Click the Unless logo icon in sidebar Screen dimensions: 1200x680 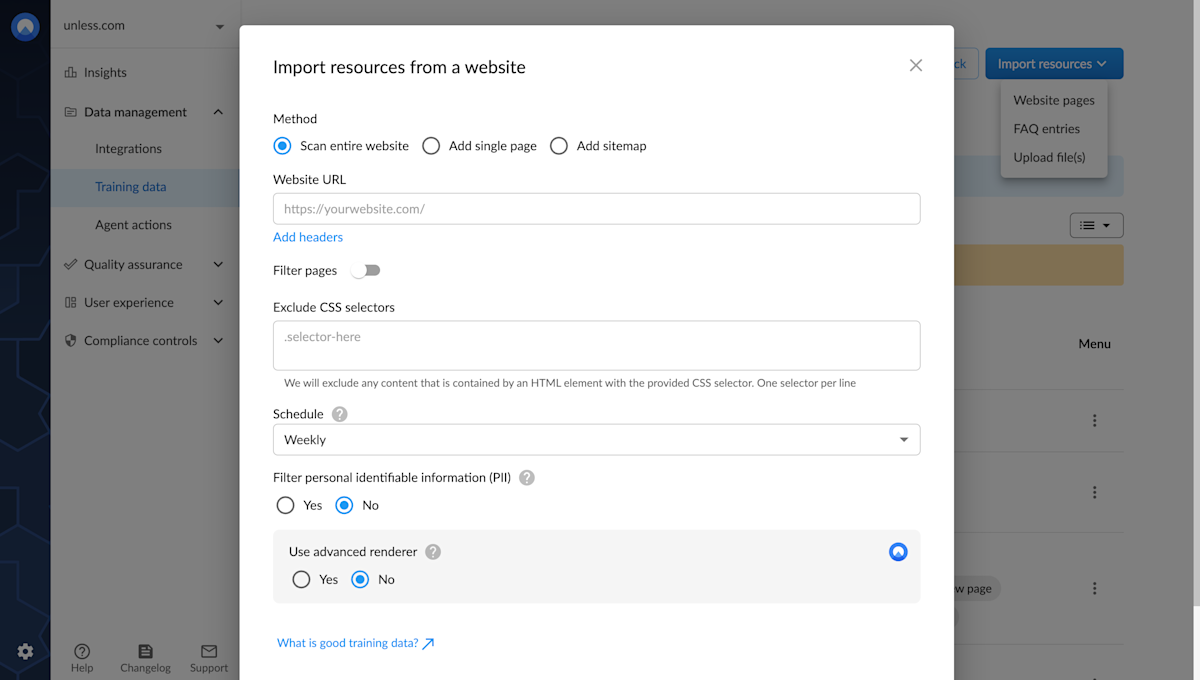coord(25,27)
